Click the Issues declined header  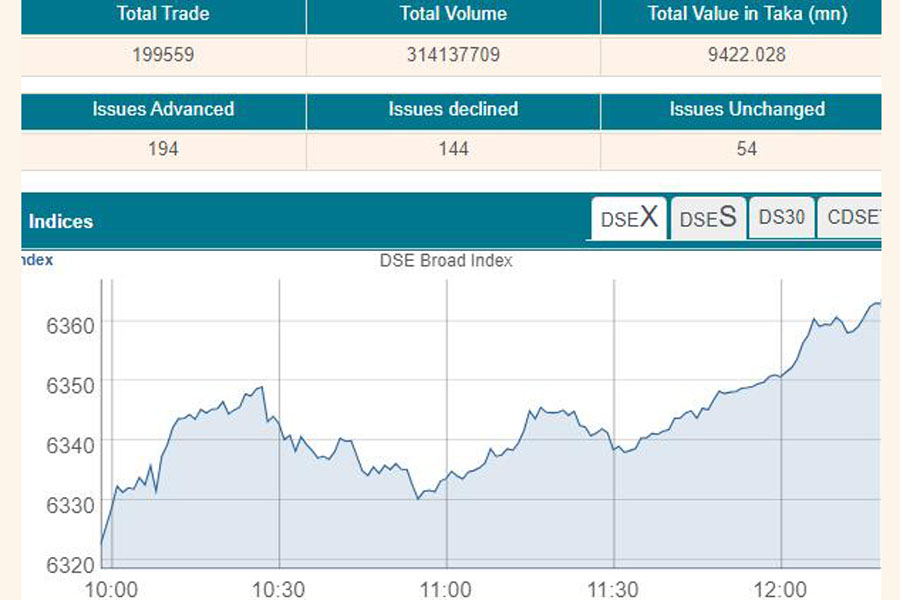click(453, 110)
